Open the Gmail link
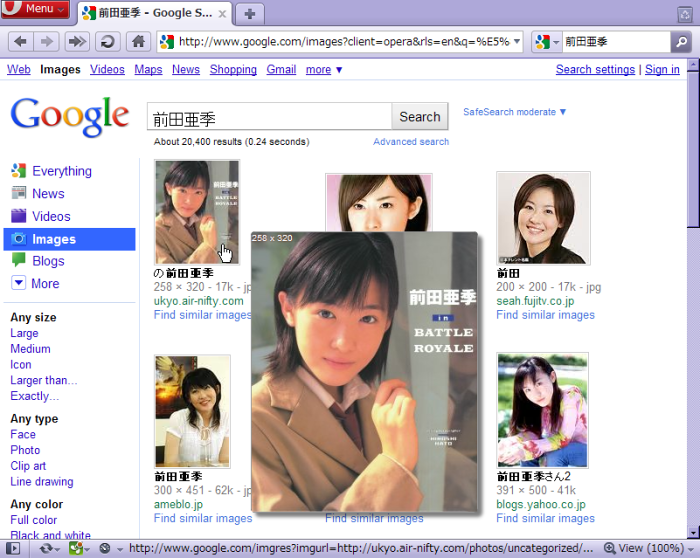 (281, 70)
